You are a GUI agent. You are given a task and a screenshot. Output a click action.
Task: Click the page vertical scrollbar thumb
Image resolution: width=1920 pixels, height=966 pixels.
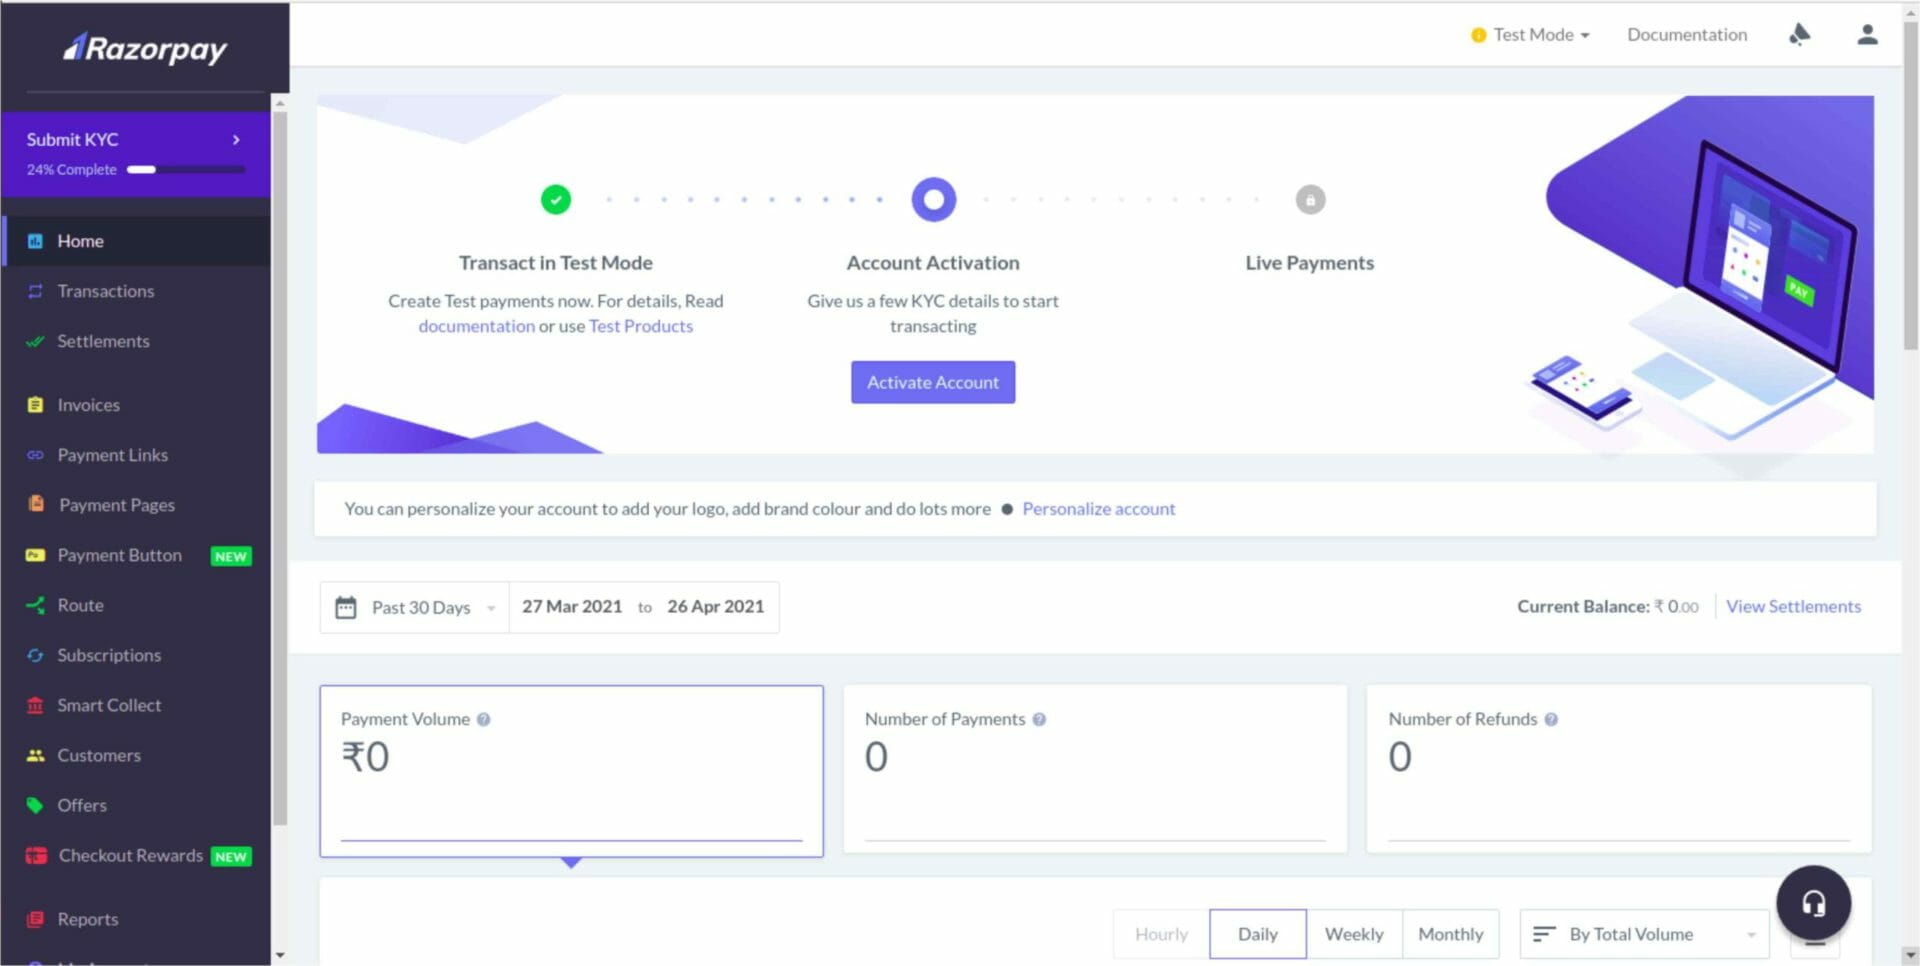[x=1911, y=185]
